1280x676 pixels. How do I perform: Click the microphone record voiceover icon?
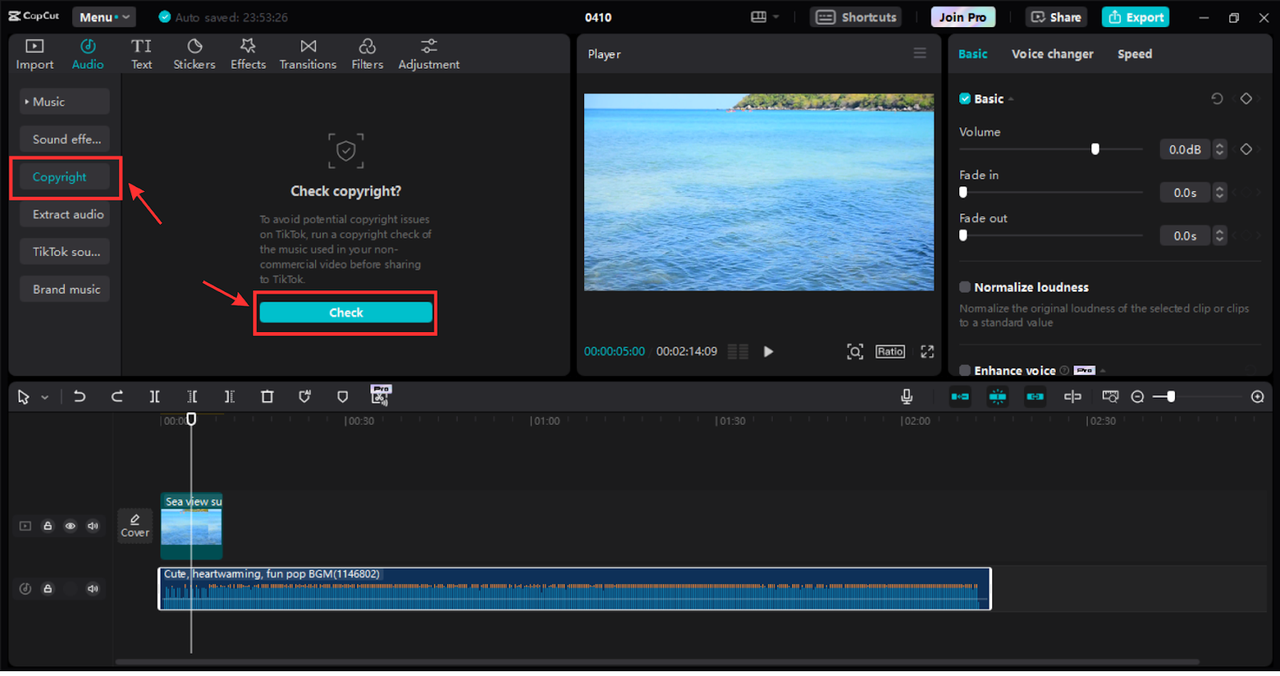tap(906, 397)
